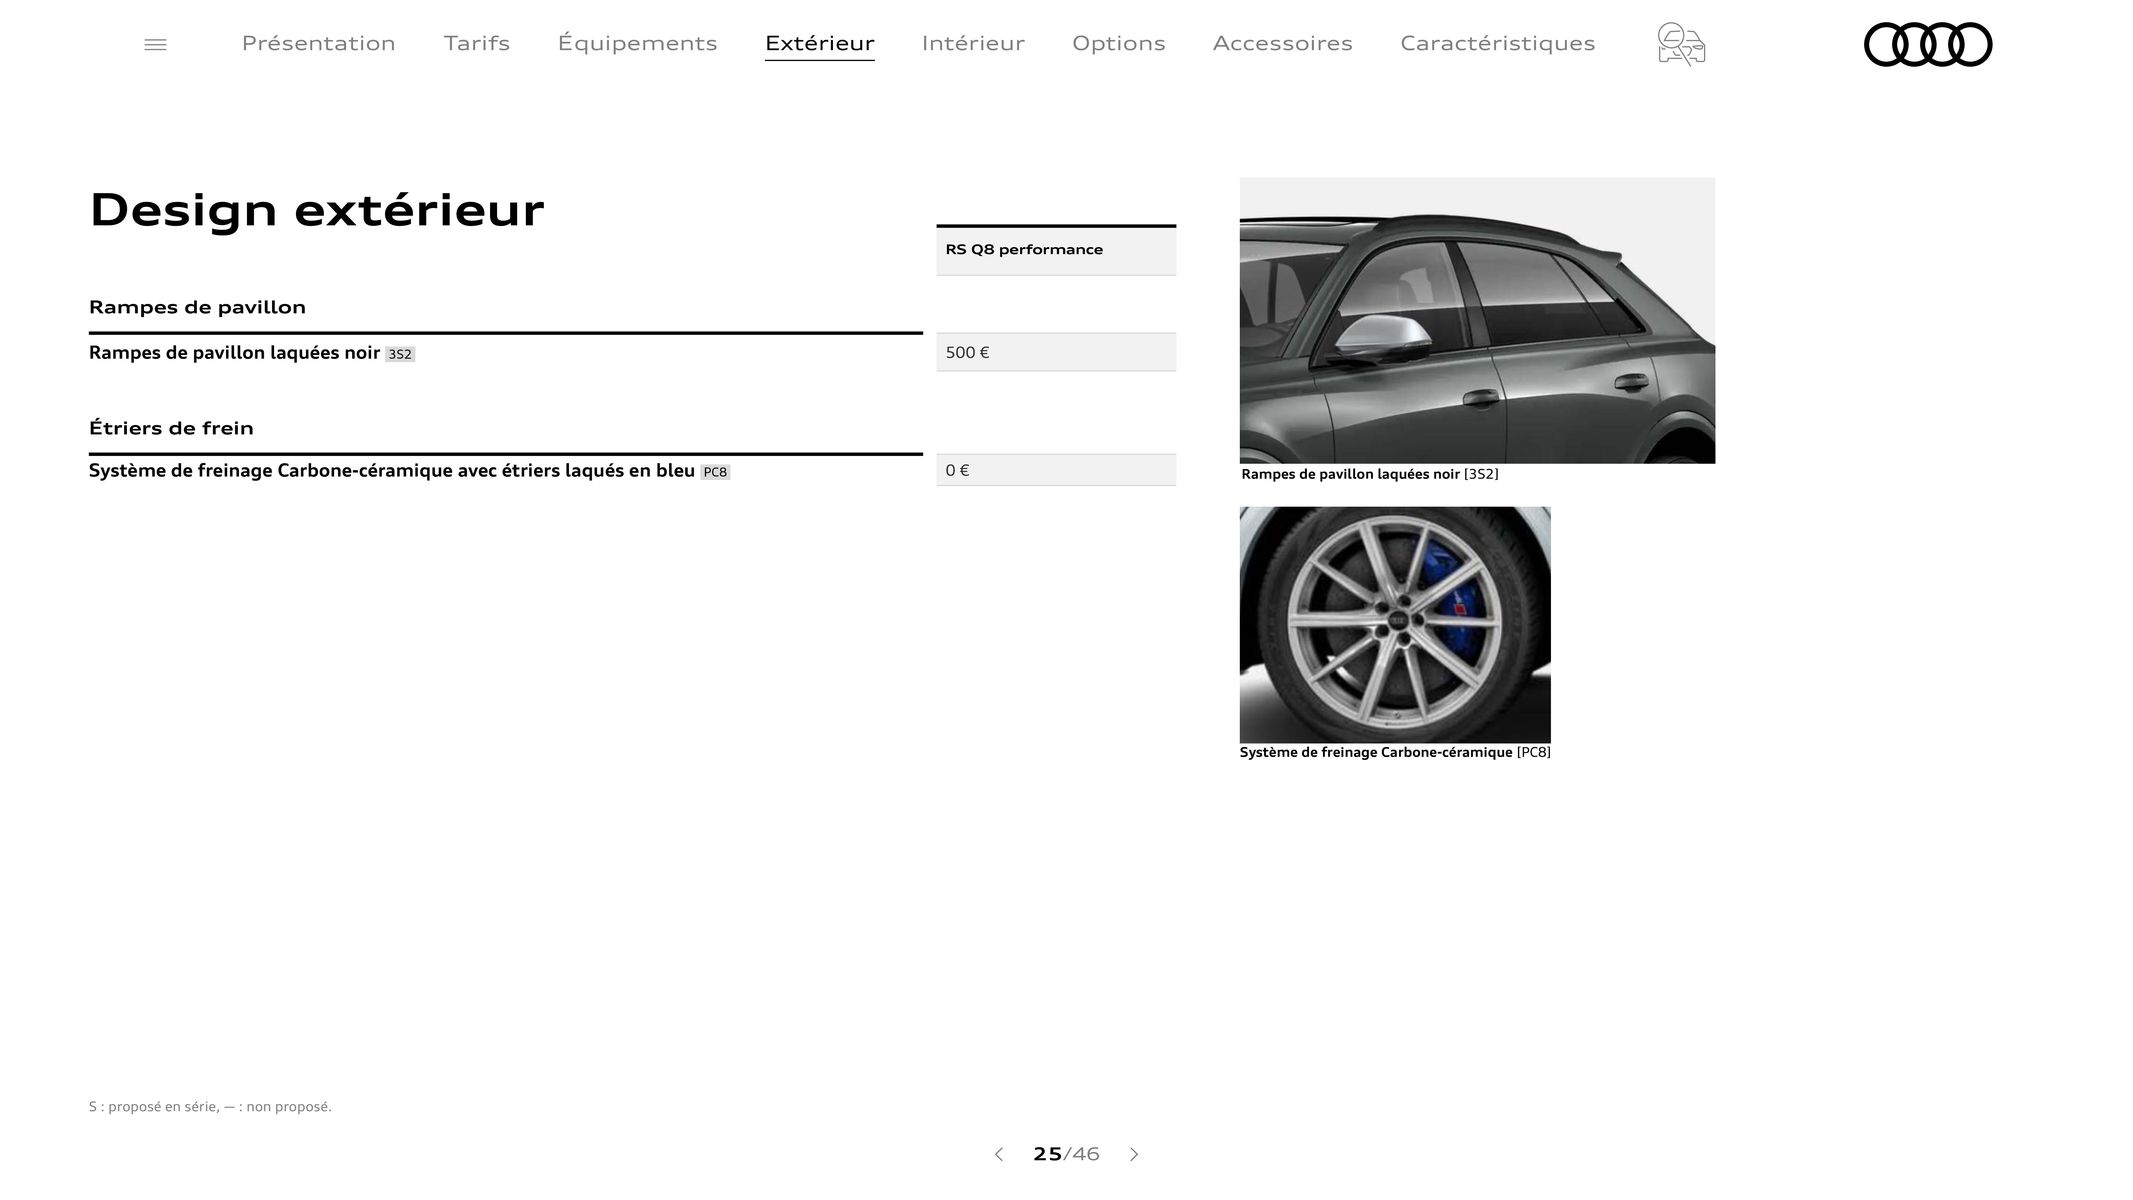Click the dealer contact icon
The height and width of the screenshot is (1200, 2133).
[1681, 45]
